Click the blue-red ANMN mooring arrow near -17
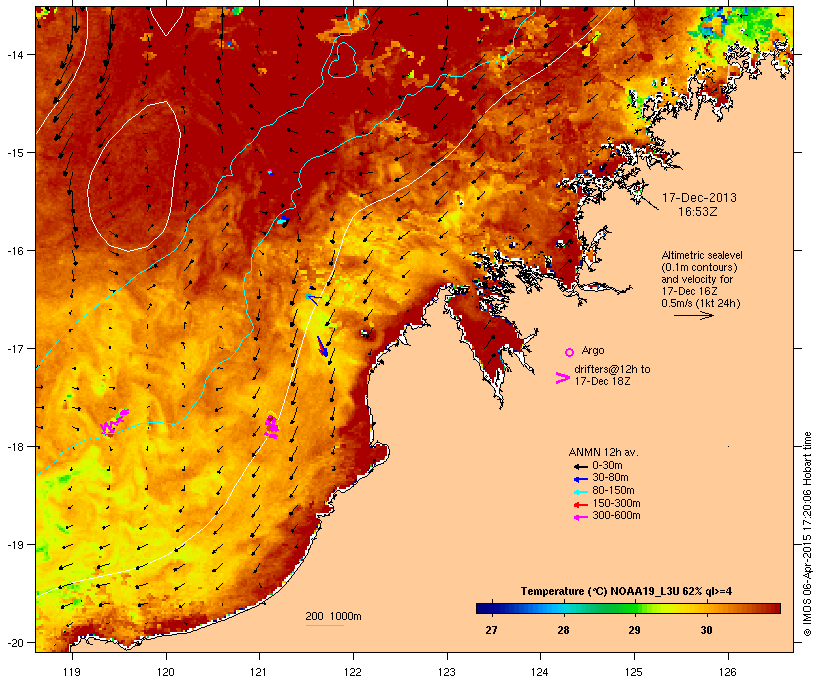This screenshot has width=820, height=680. tap(322, 346)
